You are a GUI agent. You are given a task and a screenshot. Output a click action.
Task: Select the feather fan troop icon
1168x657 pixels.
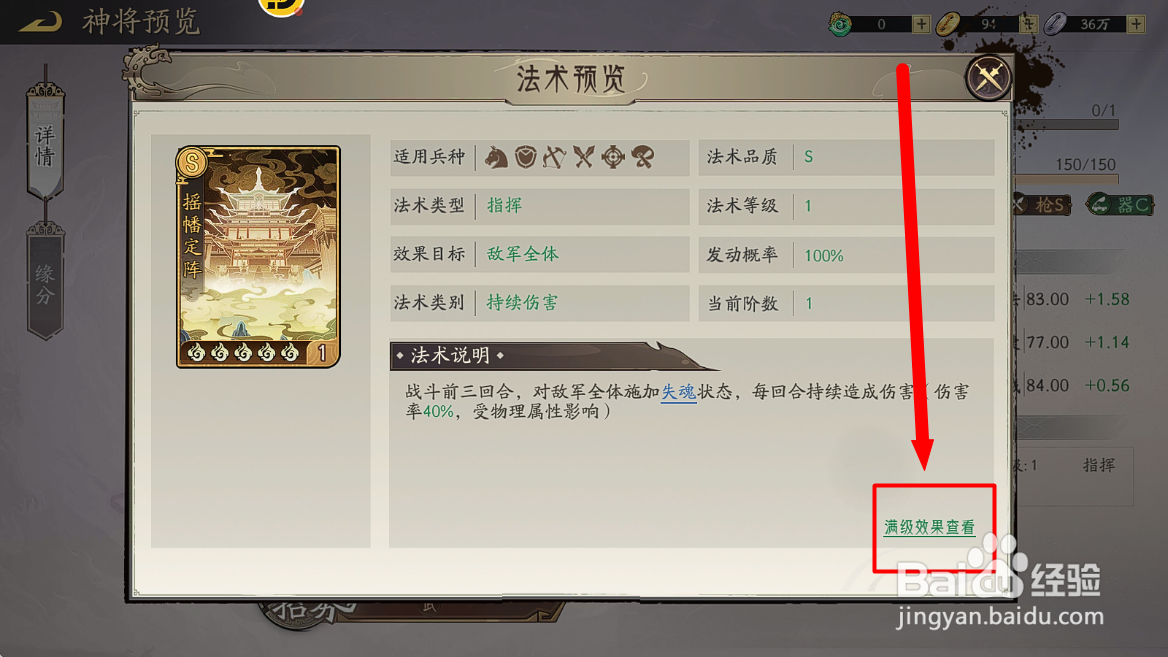tap(643, 157)
